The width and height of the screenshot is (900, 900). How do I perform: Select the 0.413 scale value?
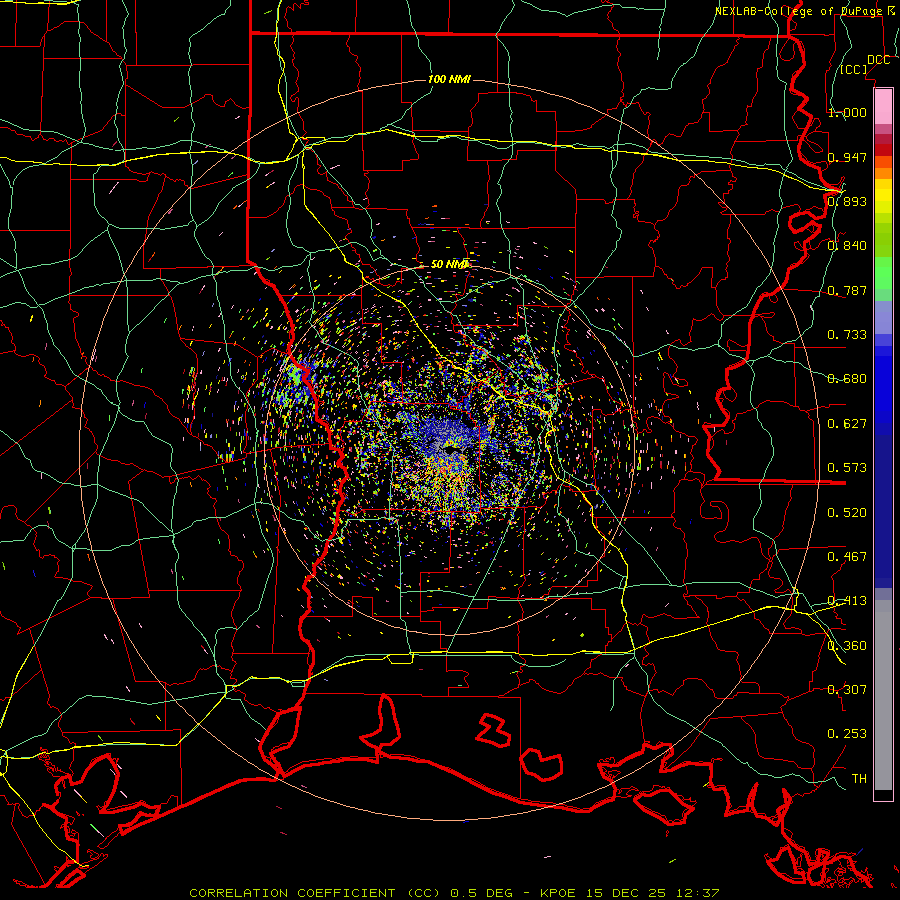tap(847, 601)
